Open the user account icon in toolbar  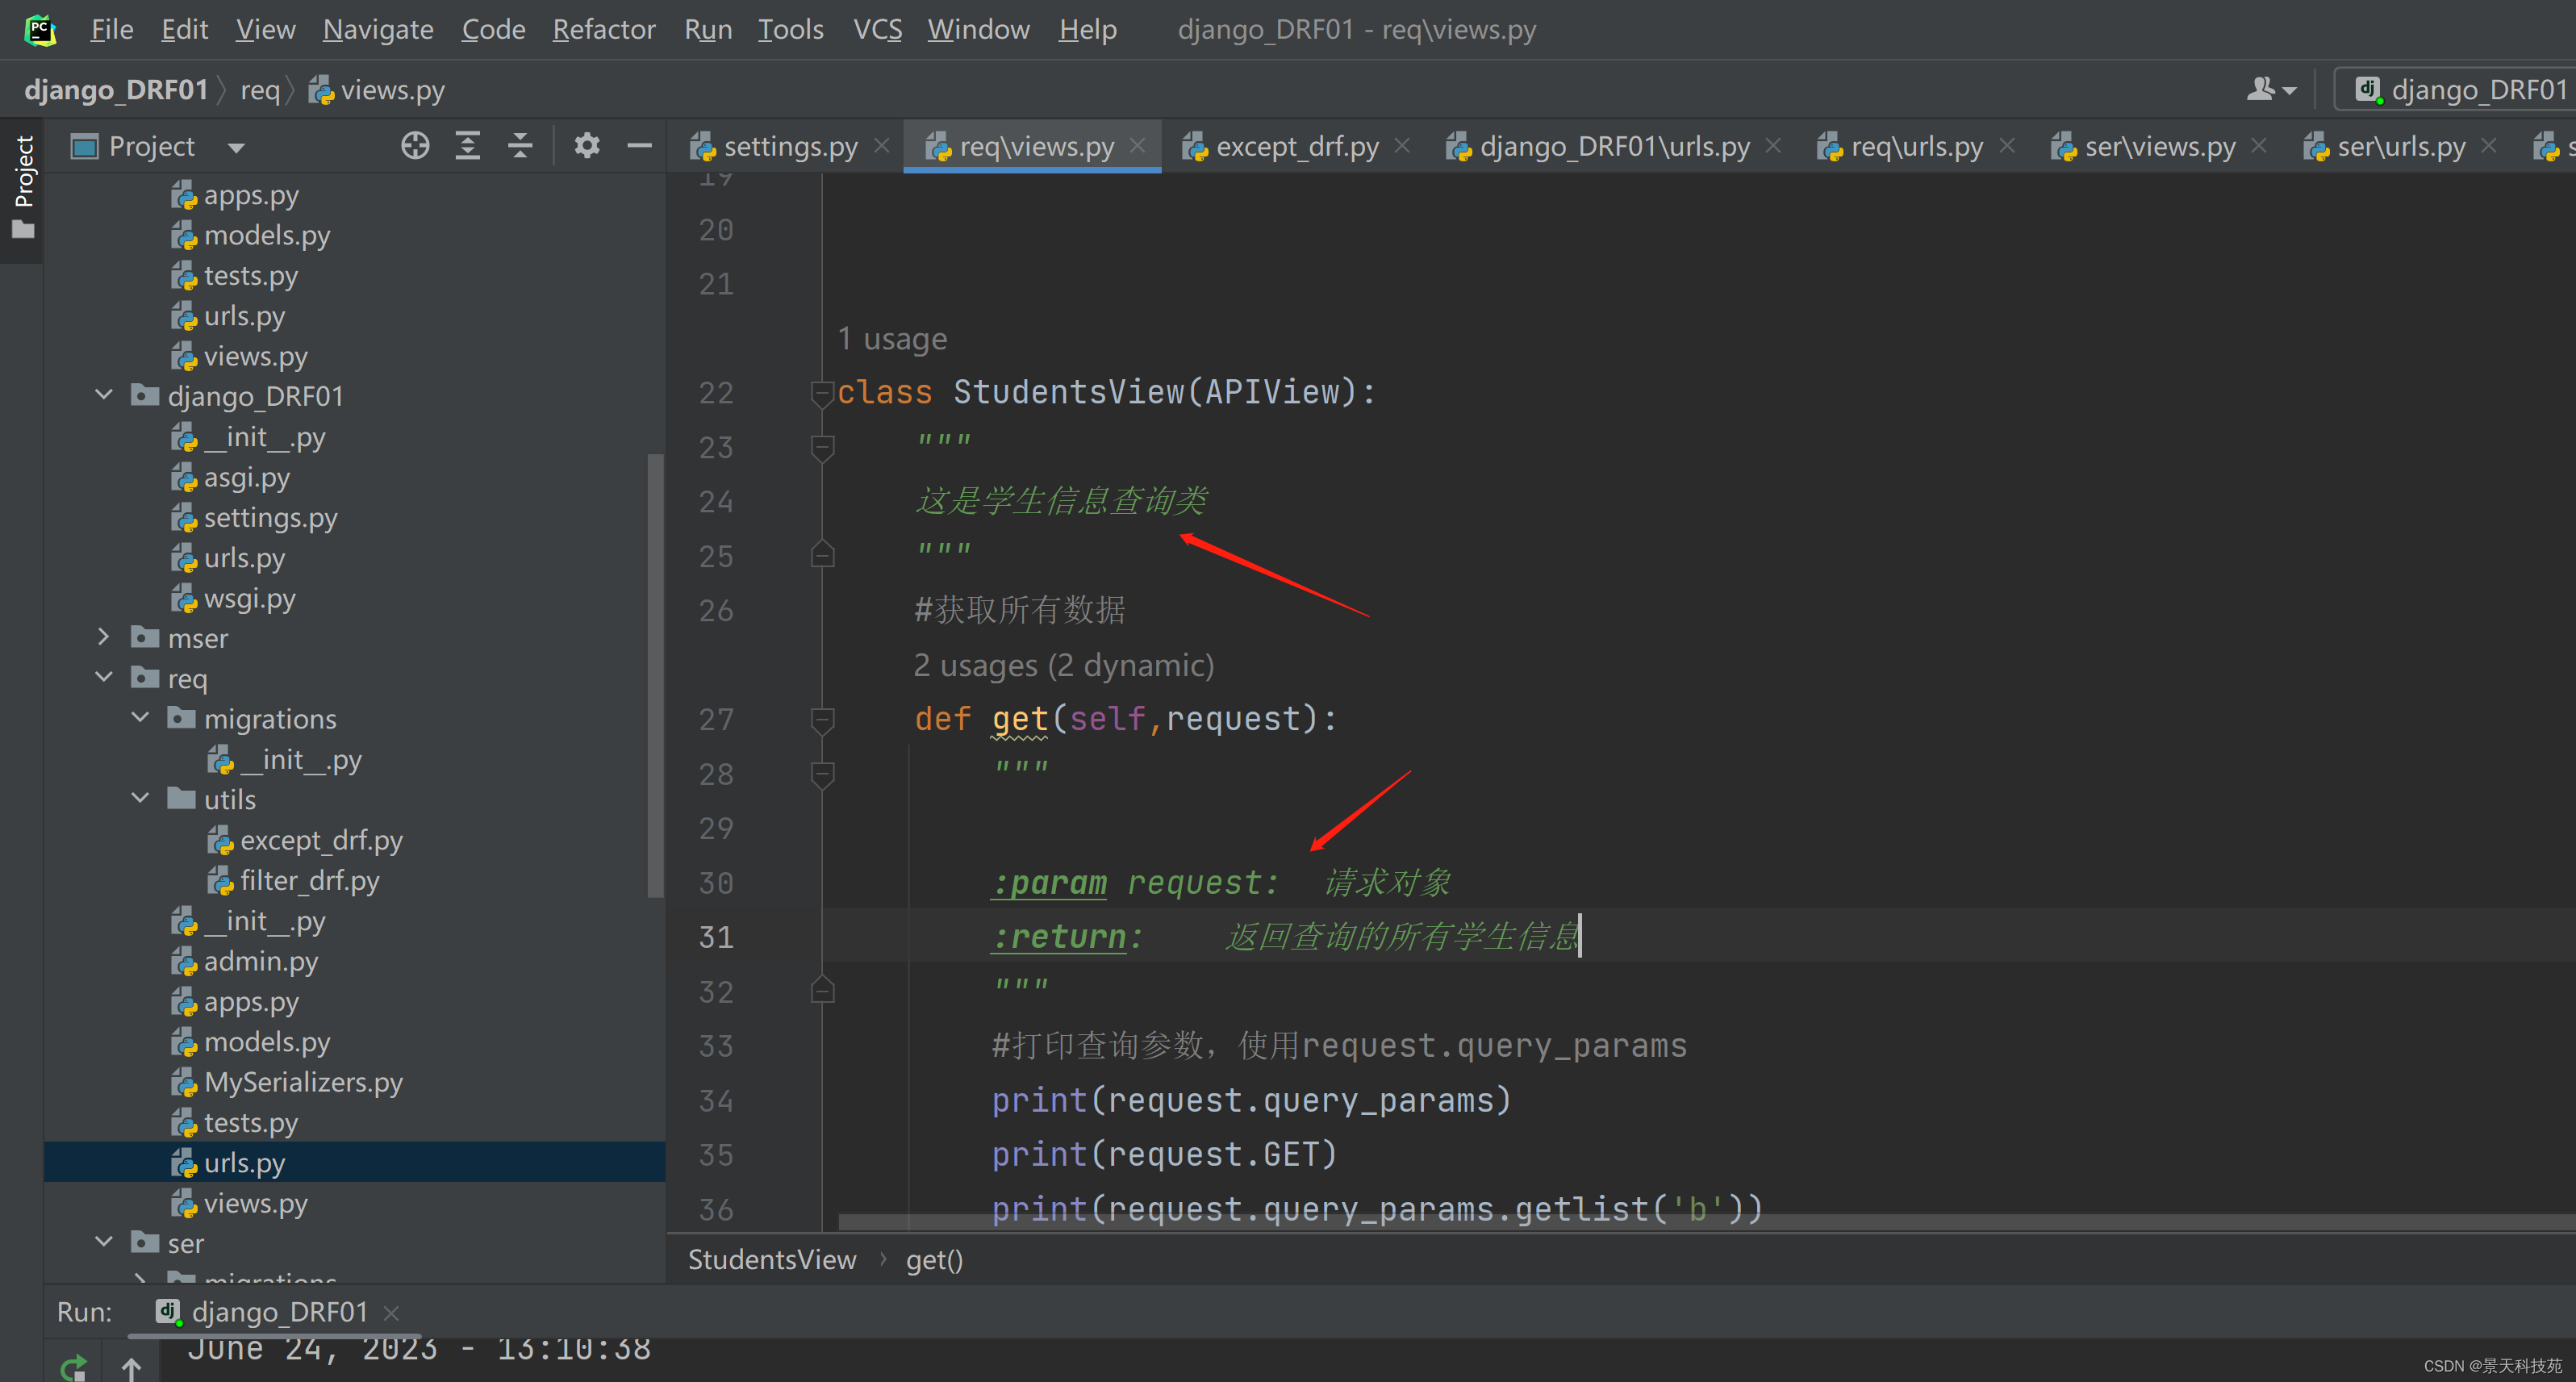point(2270,90)
